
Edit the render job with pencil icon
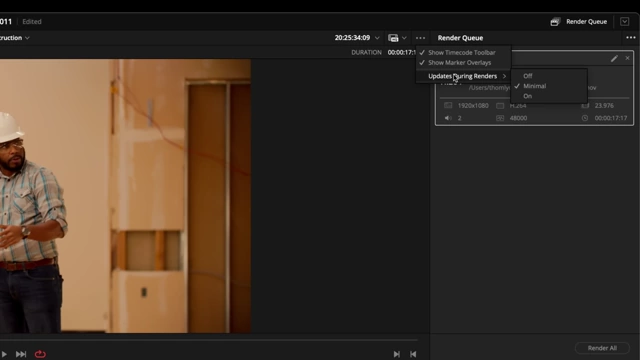click(x=614, y=58)
